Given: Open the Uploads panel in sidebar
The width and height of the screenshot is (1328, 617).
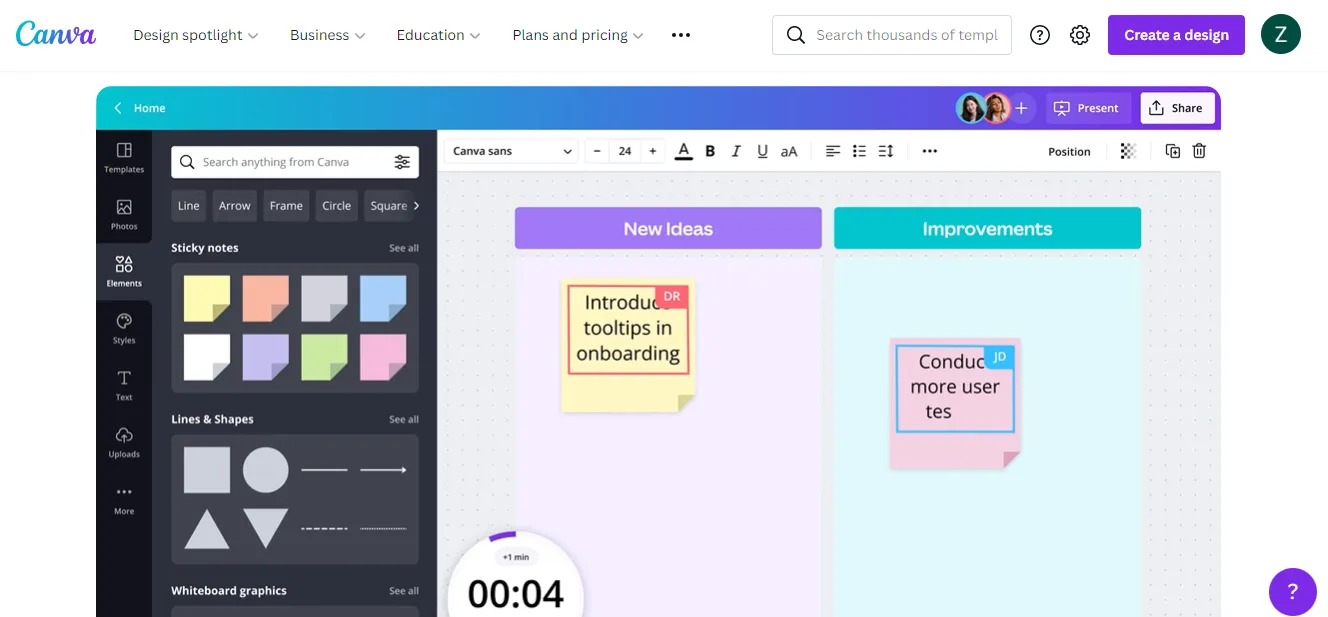Looking at the screenshot, I should (124, 442).
